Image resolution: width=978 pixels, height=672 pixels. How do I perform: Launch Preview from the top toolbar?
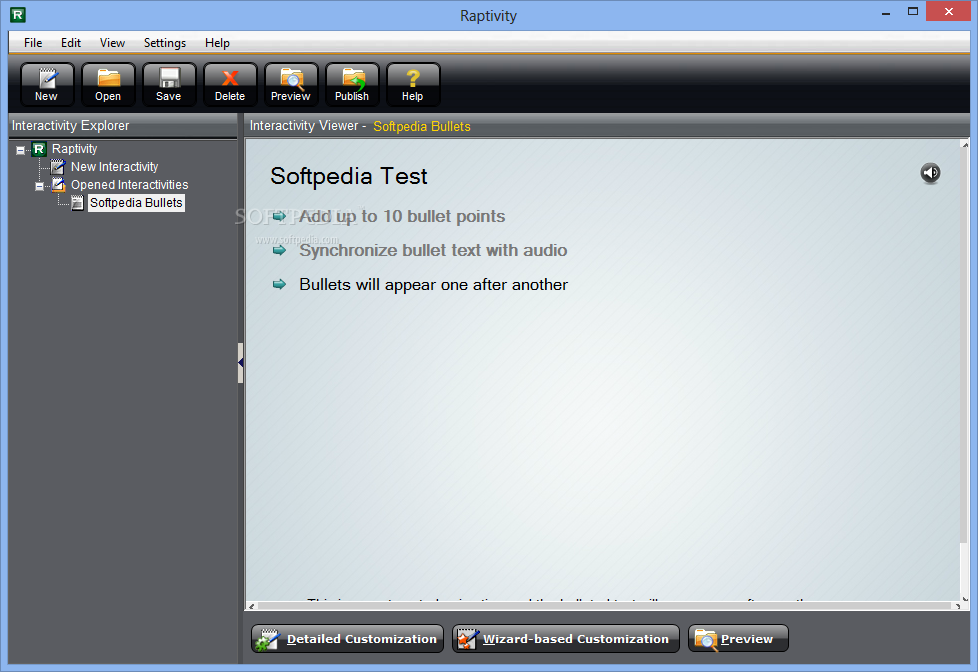291,85
